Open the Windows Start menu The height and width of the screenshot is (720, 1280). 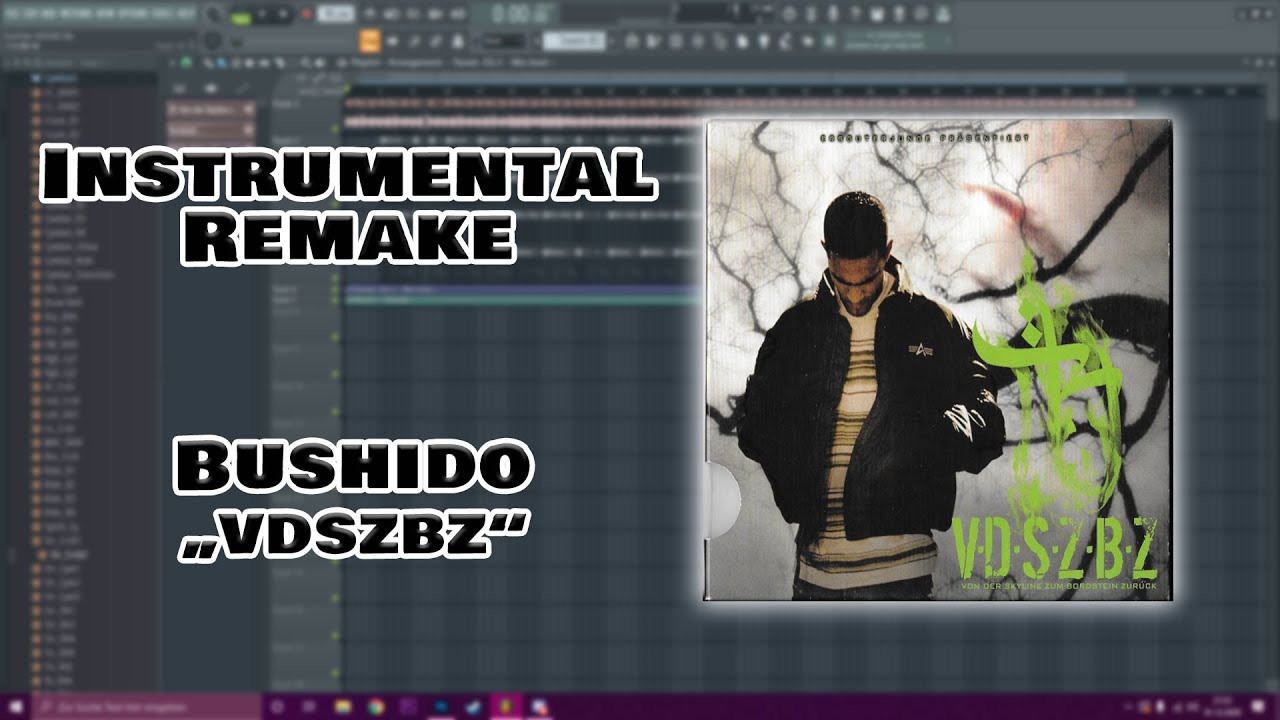[16, 707]
